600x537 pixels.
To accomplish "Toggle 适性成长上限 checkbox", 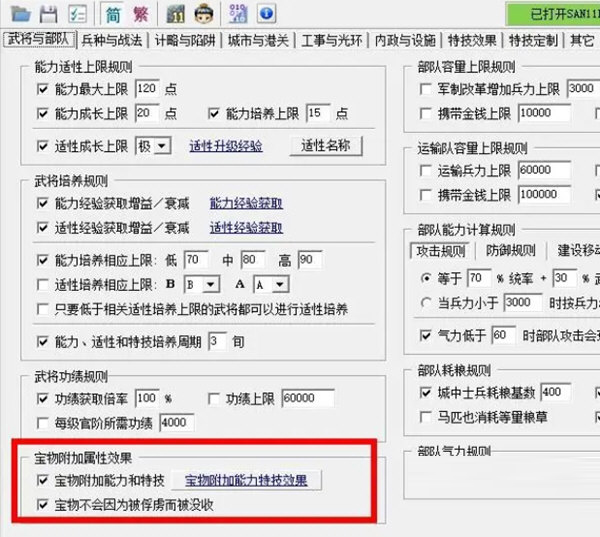I will click(x=42, y=146).
